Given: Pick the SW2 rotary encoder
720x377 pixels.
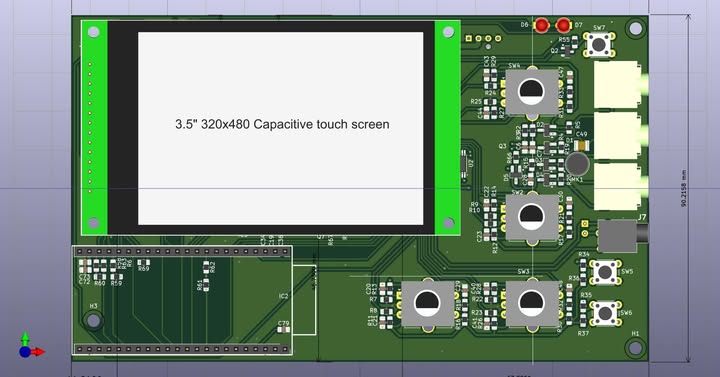Looking at the screenshot, I should pyautogui.click(x=532, y=217).
